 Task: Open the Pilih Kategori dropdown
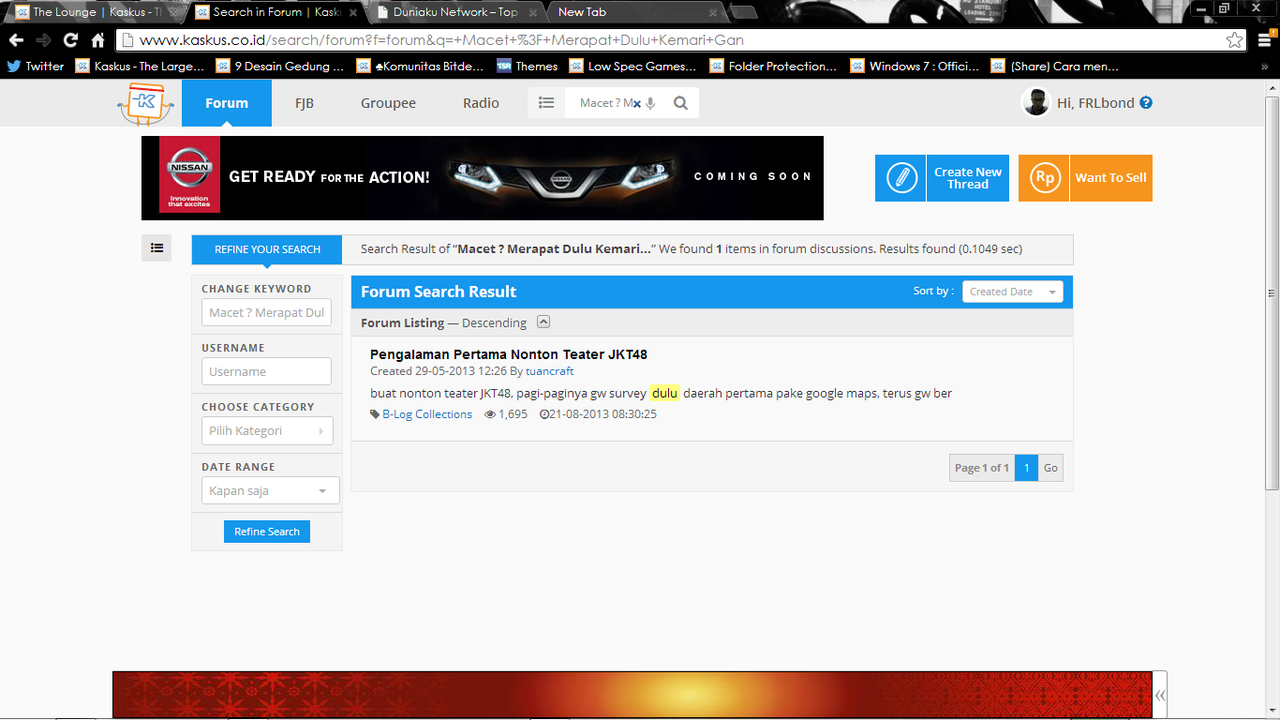pyautogui.click(x=267, y=431)
